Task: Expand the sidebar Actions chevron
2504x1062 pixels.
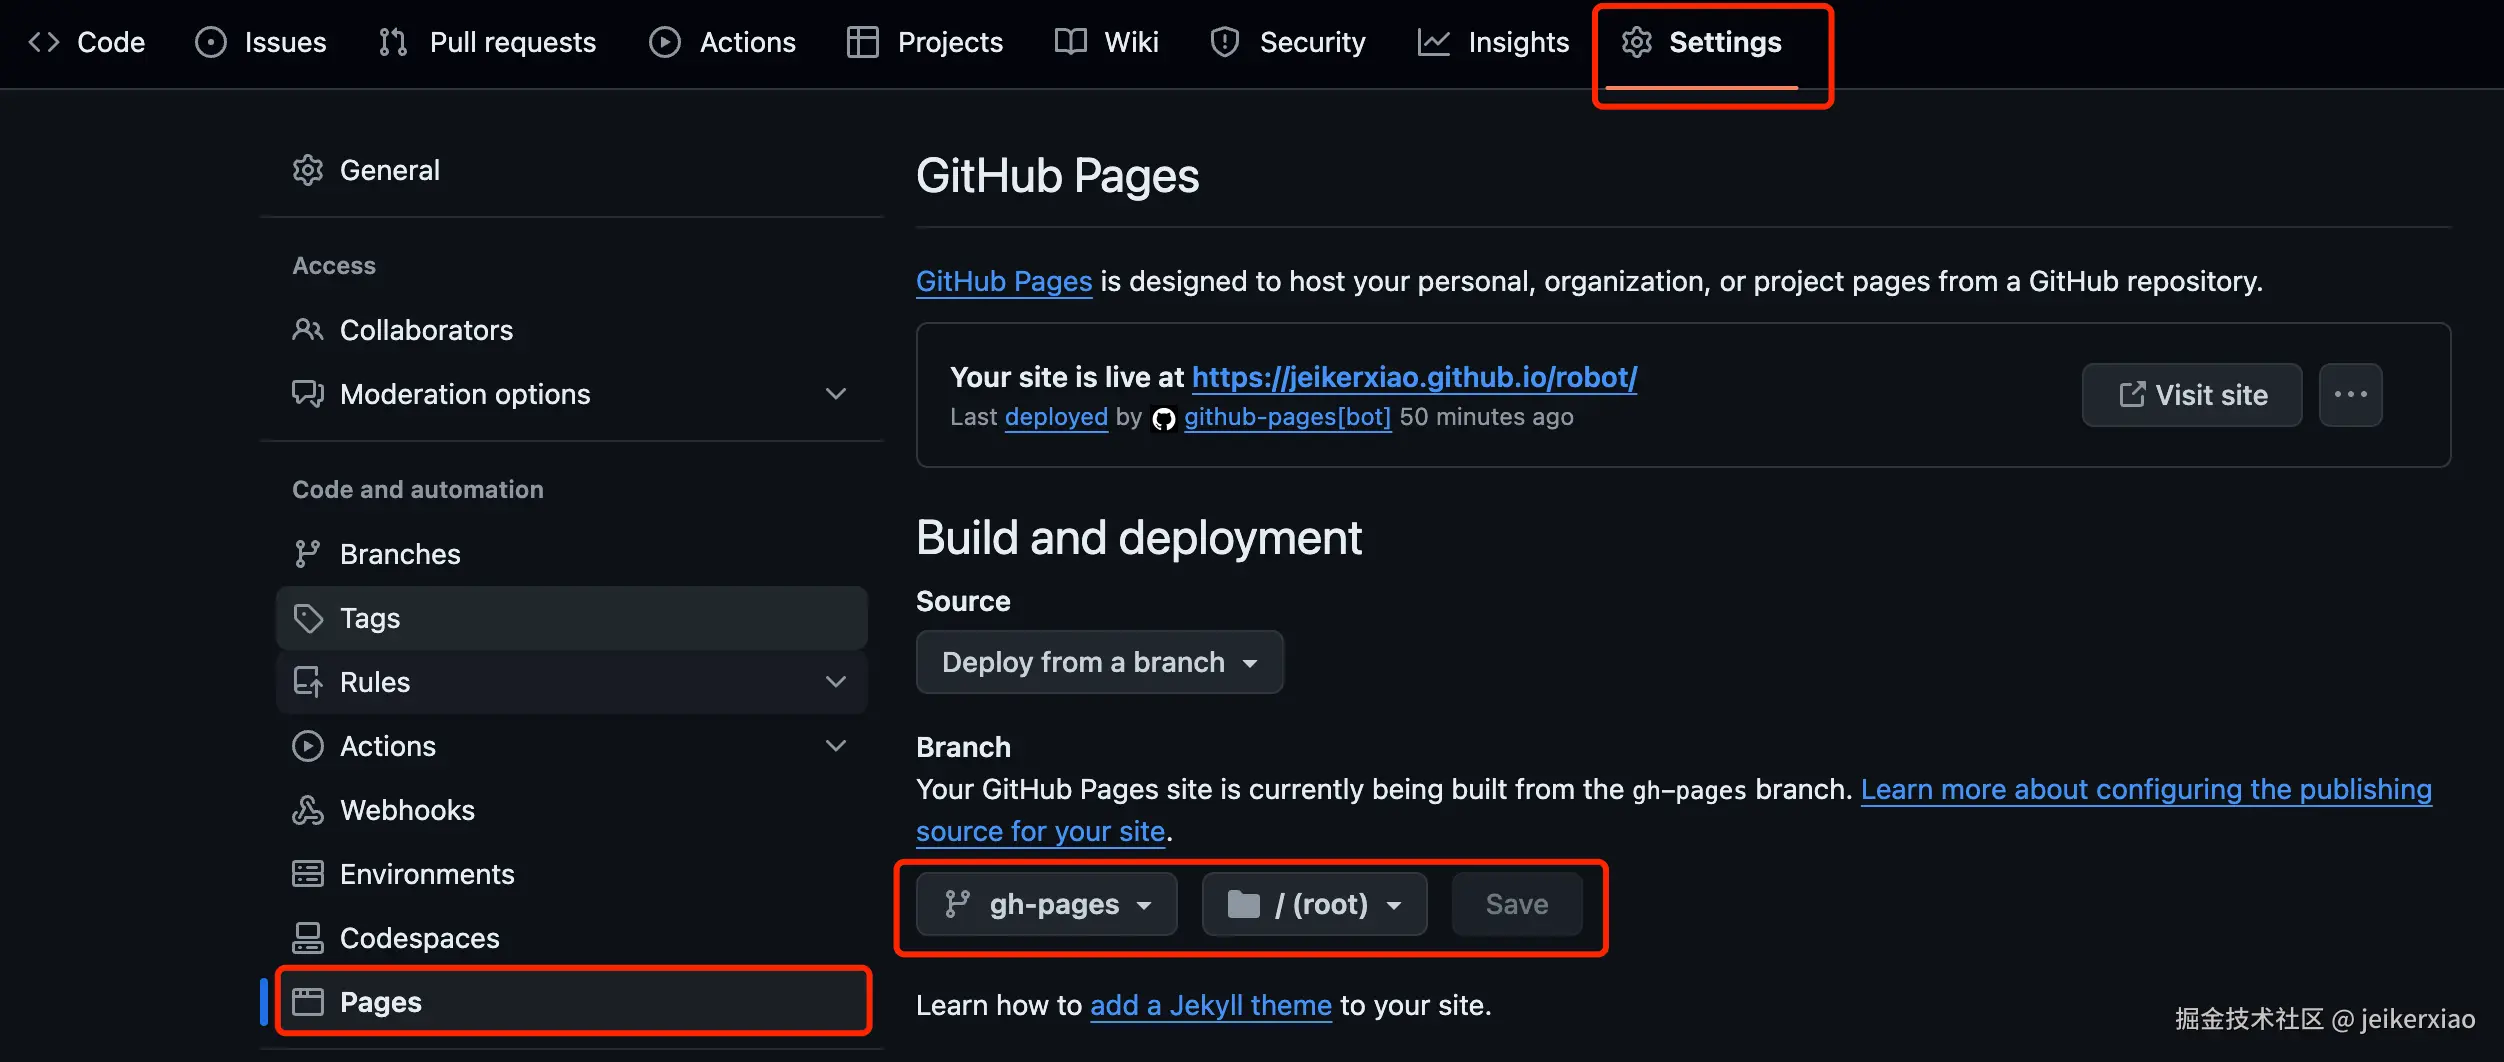Action: click(x=836, y=746)
